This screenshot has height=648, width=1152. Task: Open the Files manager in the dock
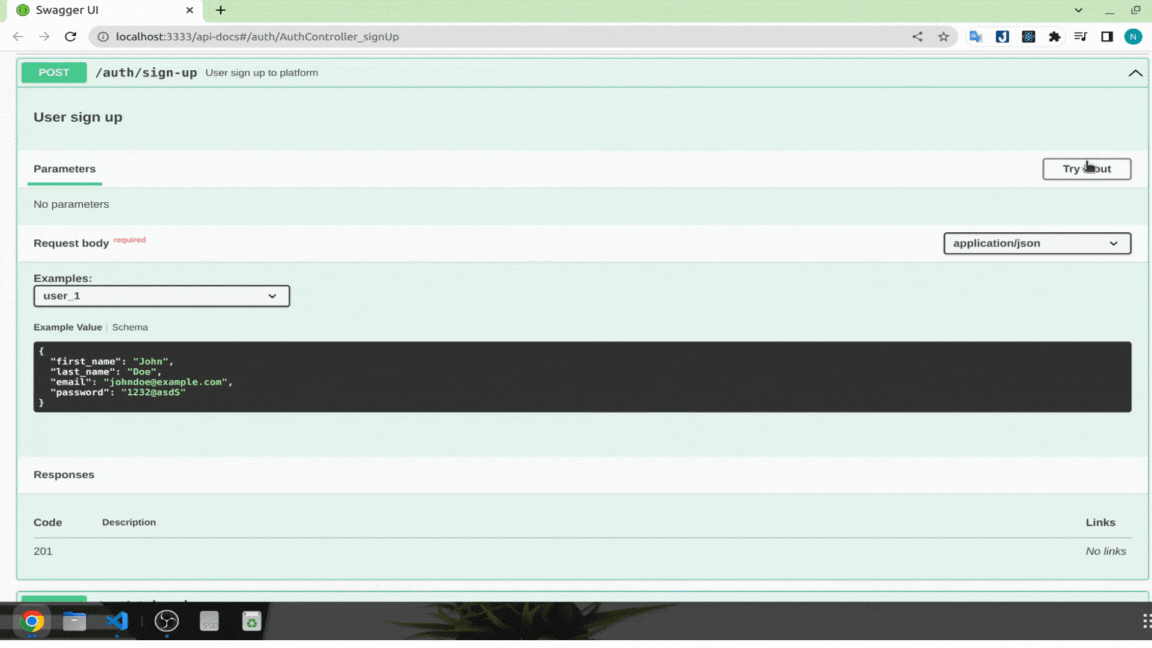coord(74,622)
